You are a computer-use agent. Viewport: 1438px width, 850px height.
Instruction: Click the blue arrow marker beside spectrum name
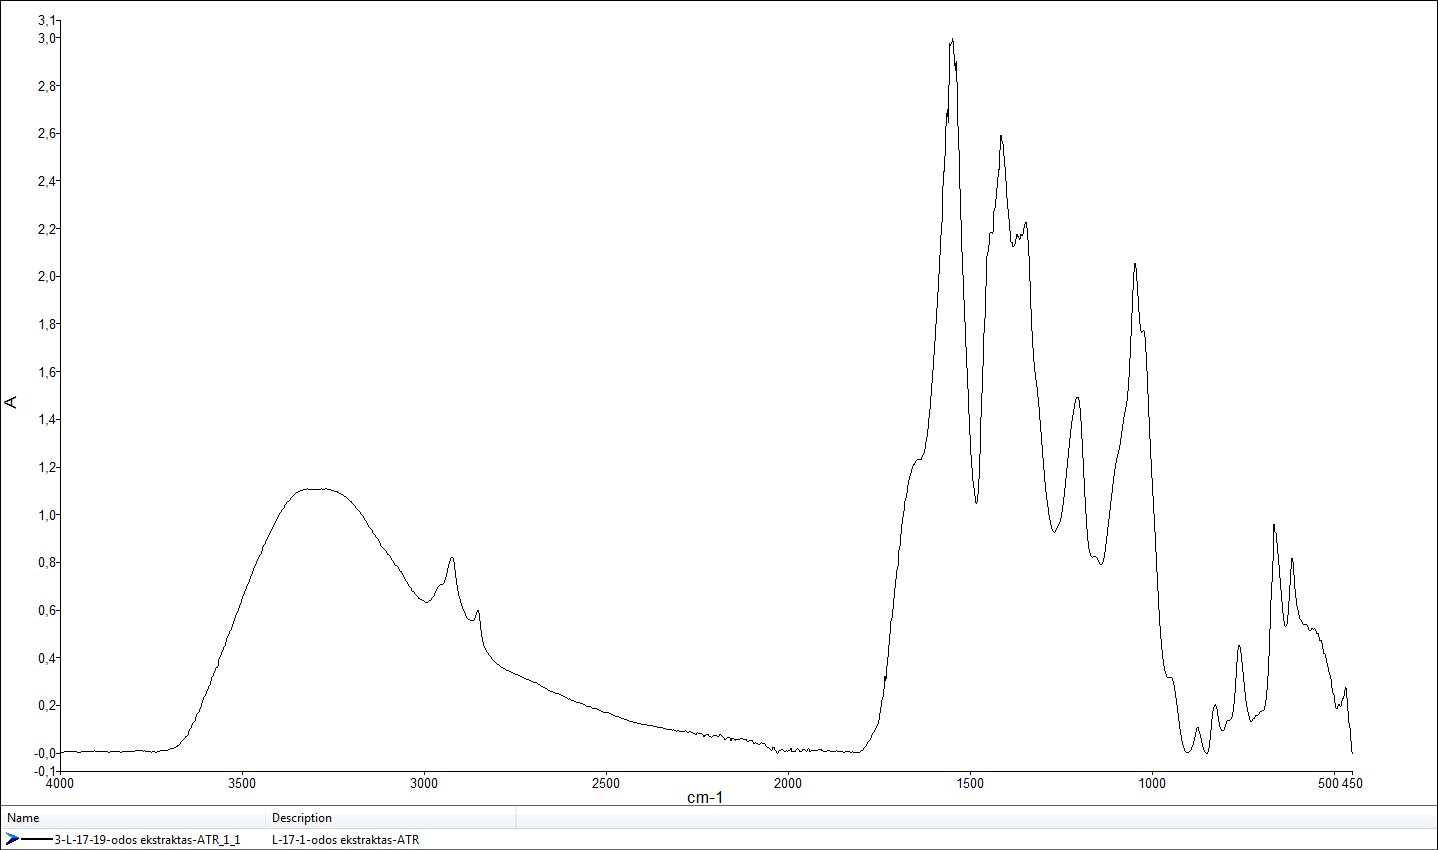12,839
